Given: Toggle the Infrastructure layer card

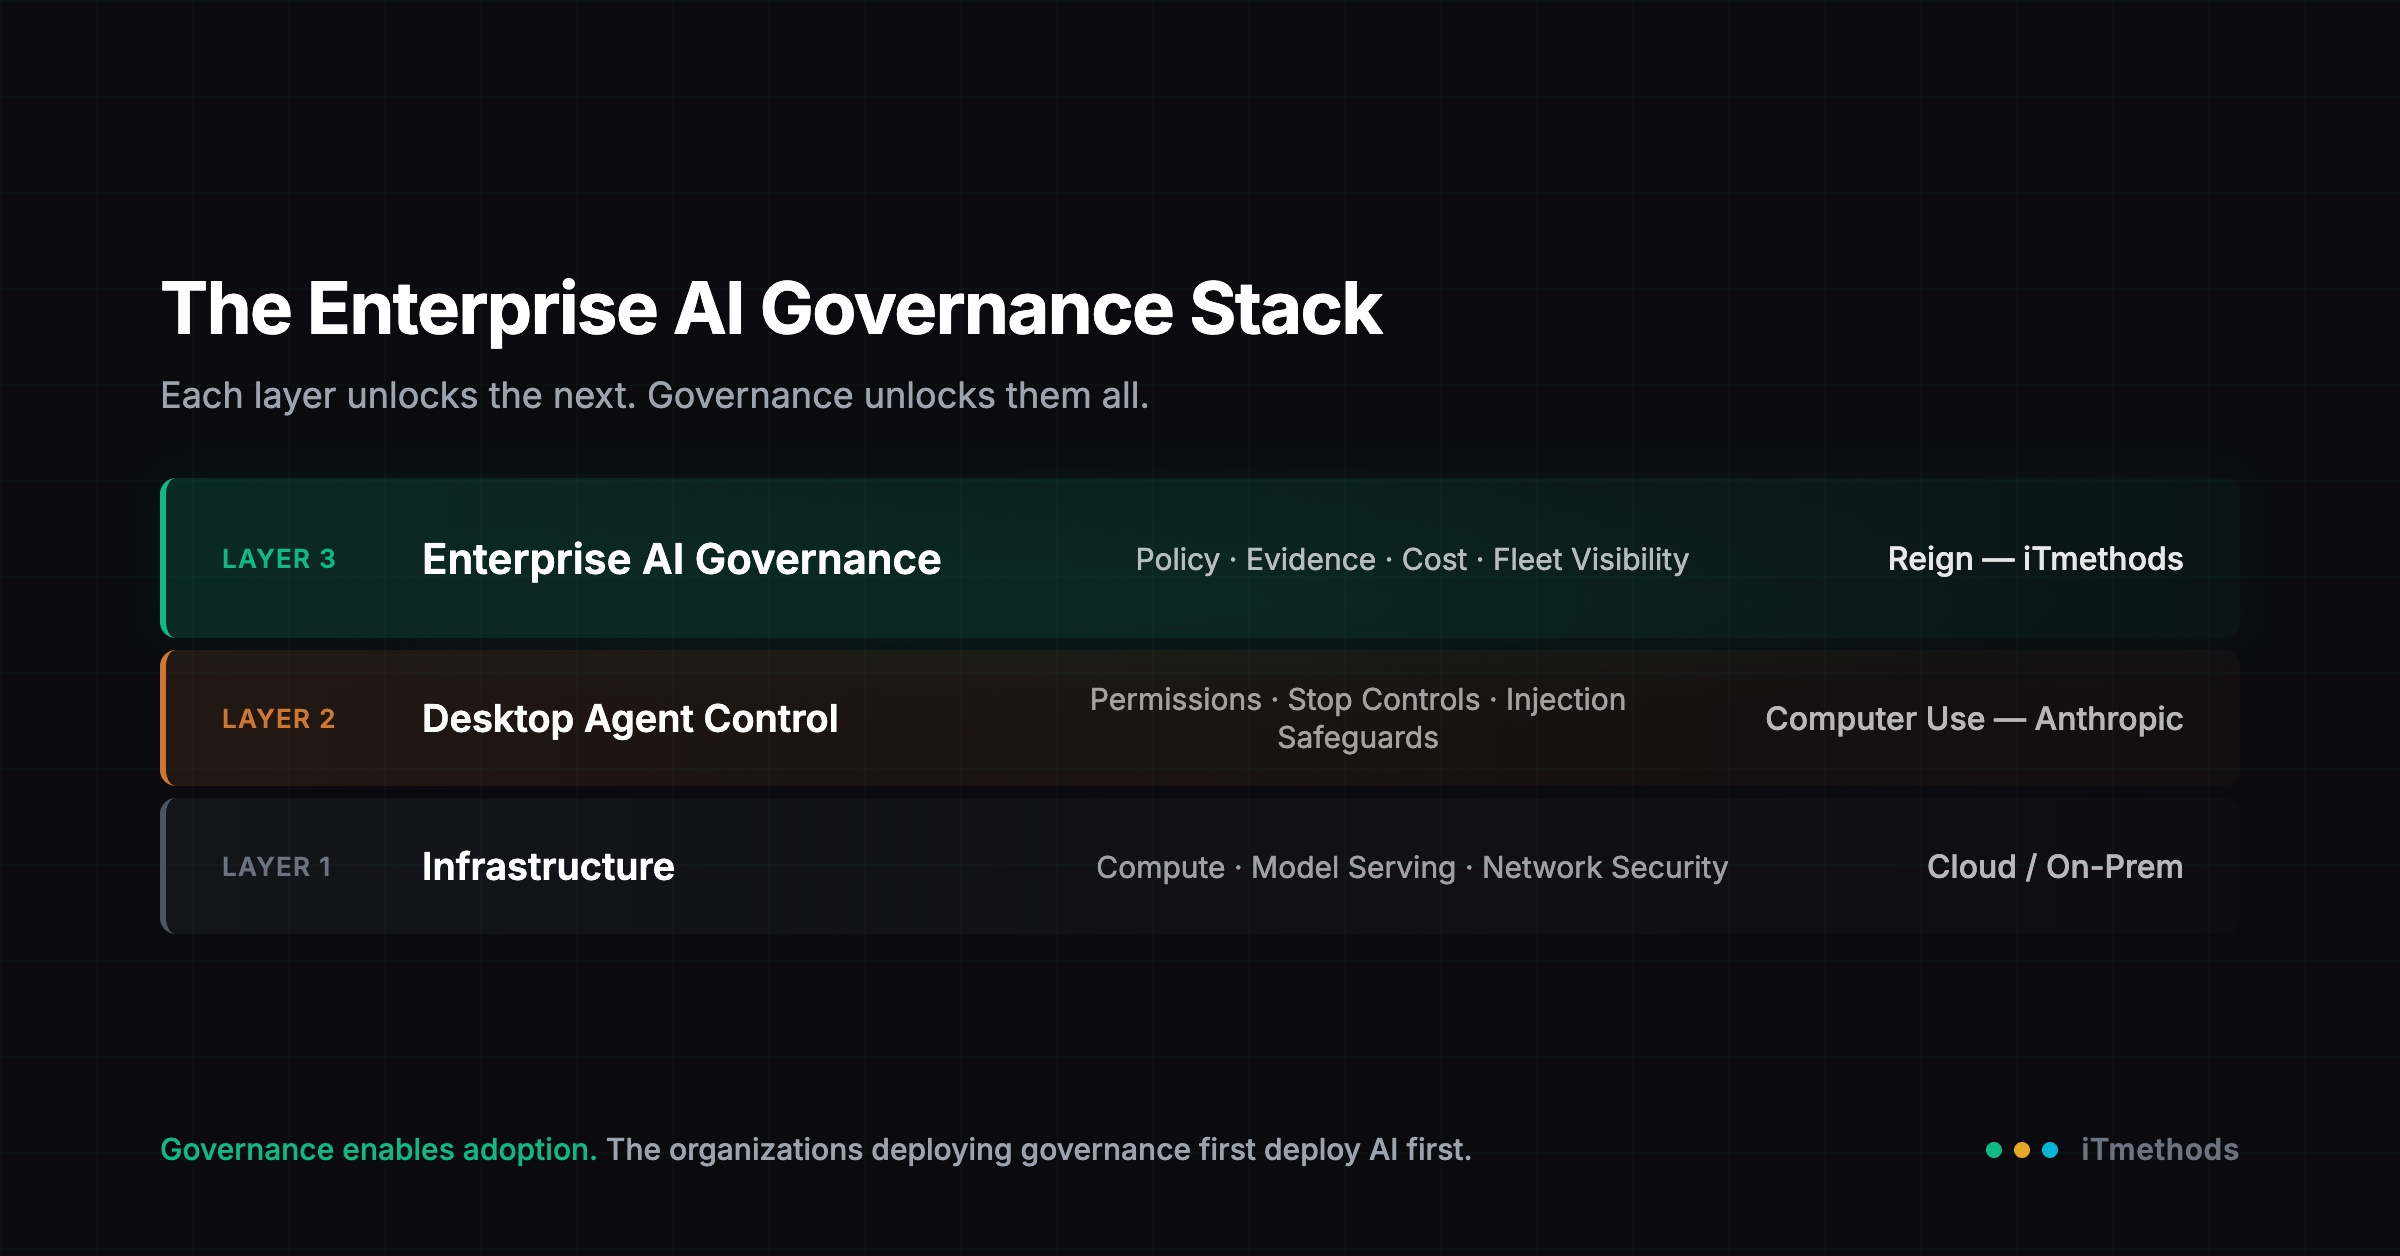Looking at the screenshot, I should (1200, 866).
